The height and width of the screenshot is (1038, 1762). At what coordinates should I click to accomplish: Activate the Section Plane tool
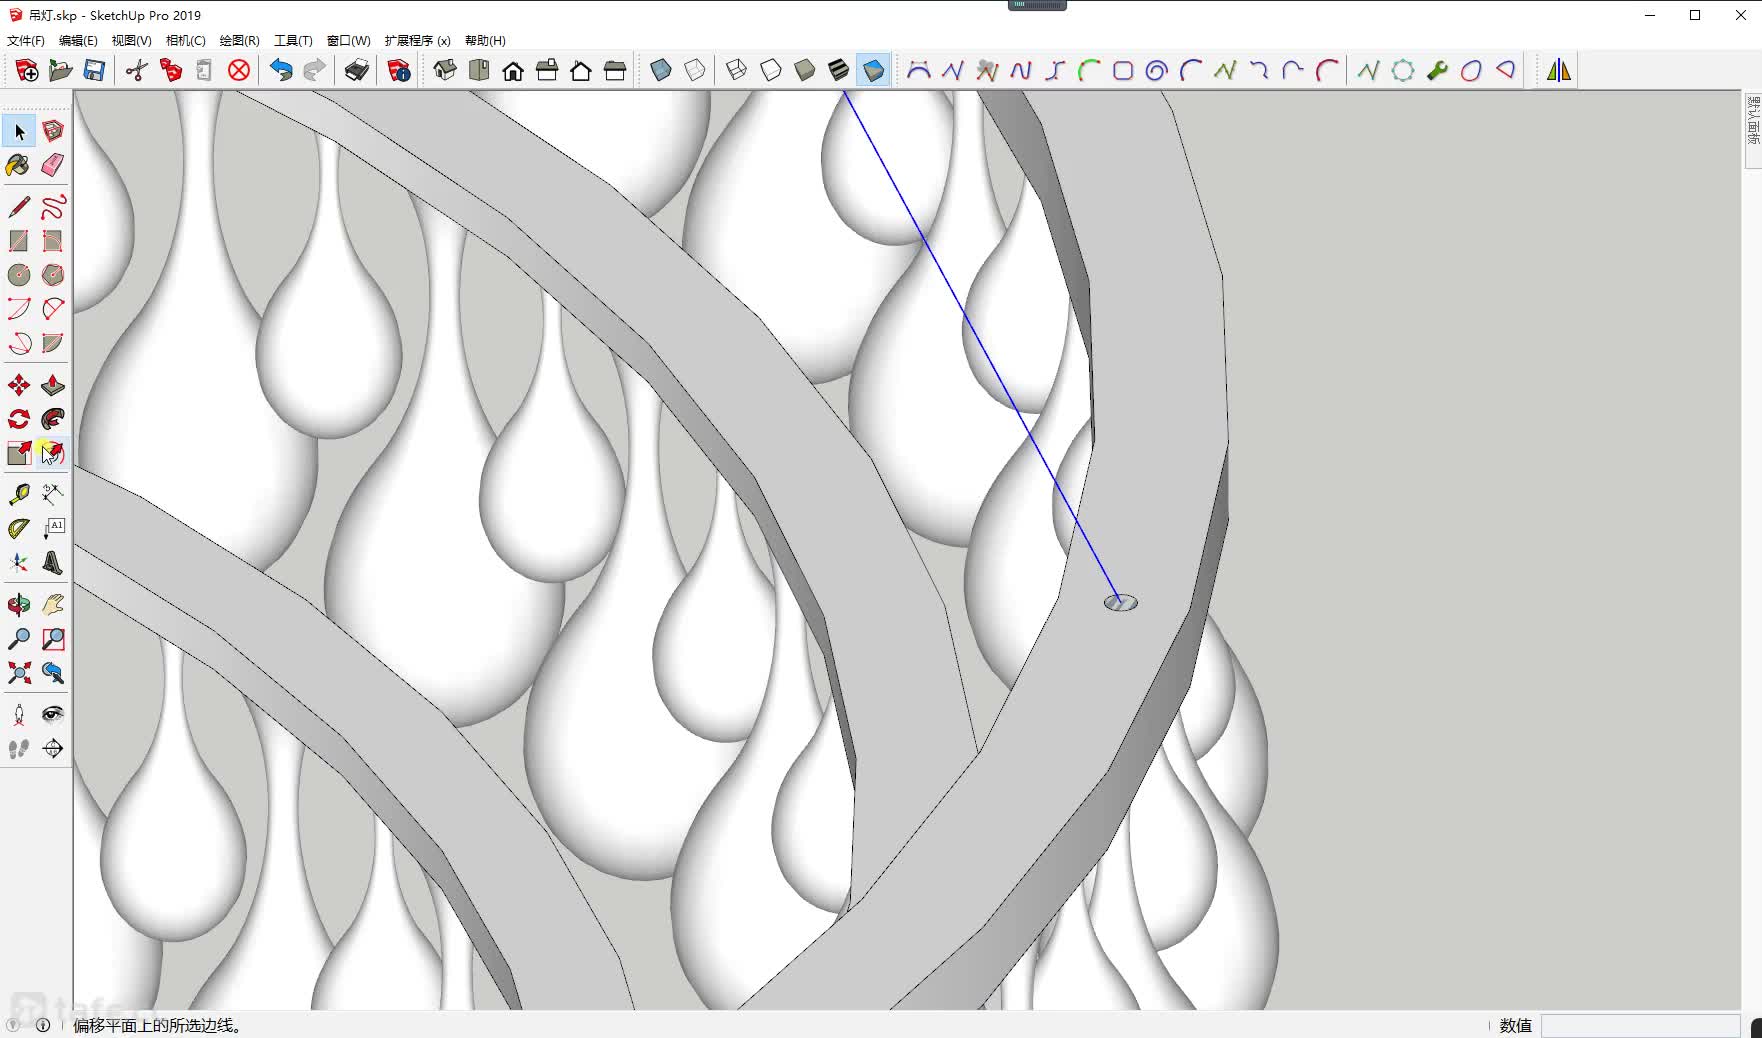tap(53, 749)
